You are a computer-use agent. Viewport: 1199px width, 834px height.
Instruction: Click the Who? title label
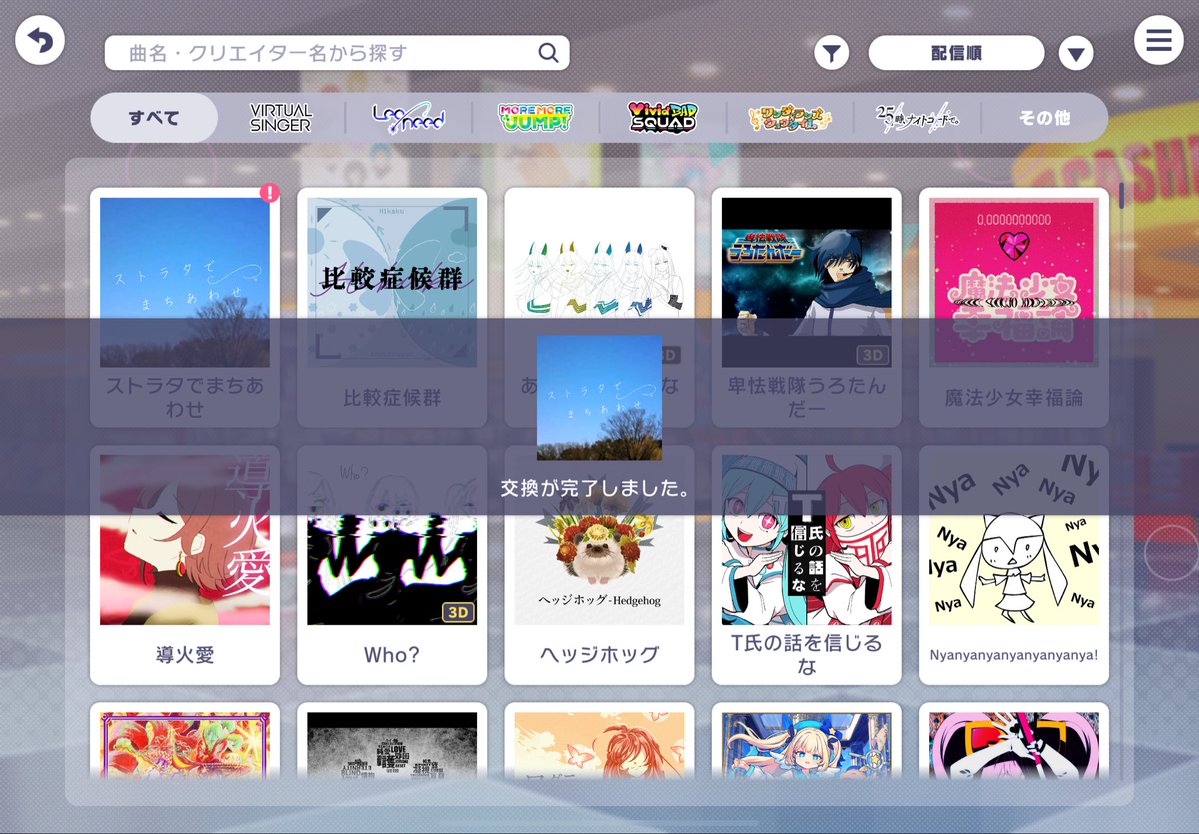click(x=392, y=655)
